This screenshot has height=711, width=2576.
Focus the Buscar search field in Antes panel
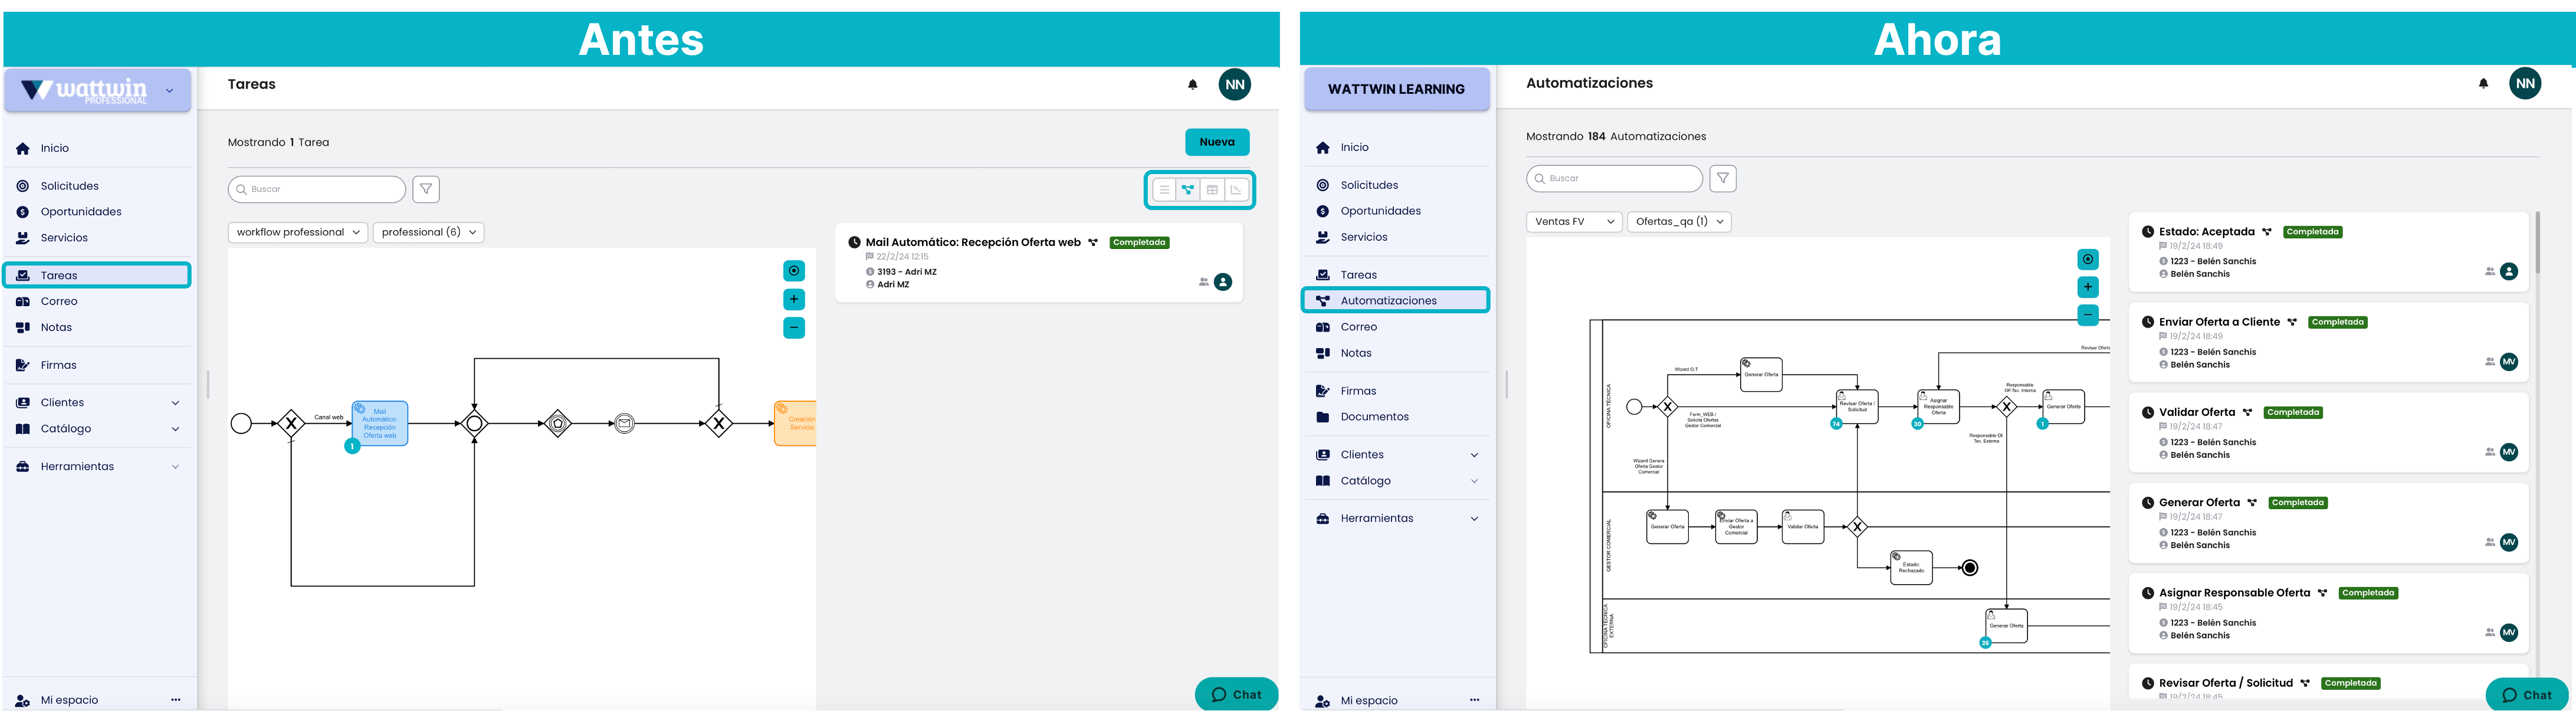317,189
